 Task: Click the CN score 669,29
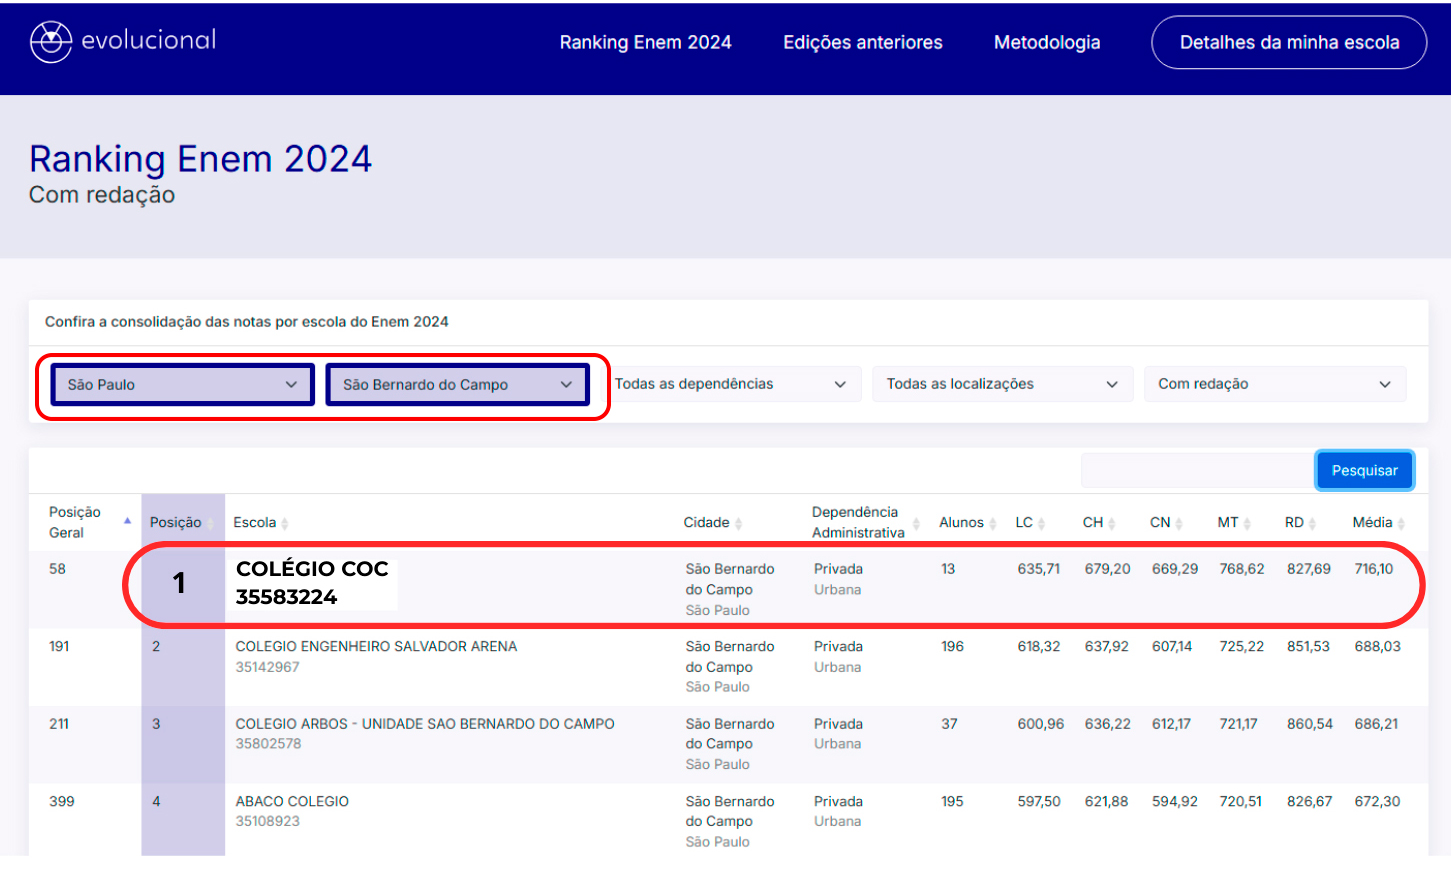1175,569
